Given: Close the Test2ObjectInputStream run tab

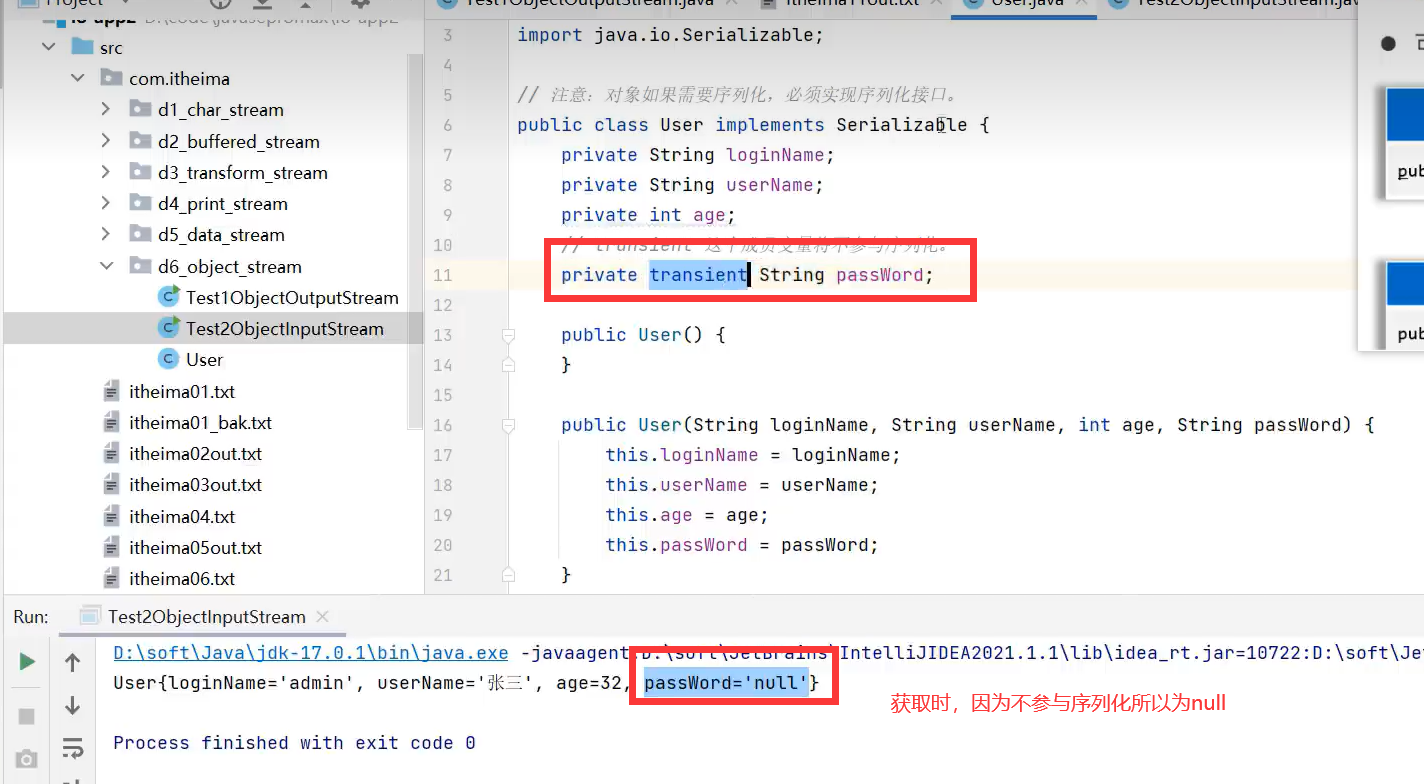Looking at the screenshot, I should pos(322,617).
